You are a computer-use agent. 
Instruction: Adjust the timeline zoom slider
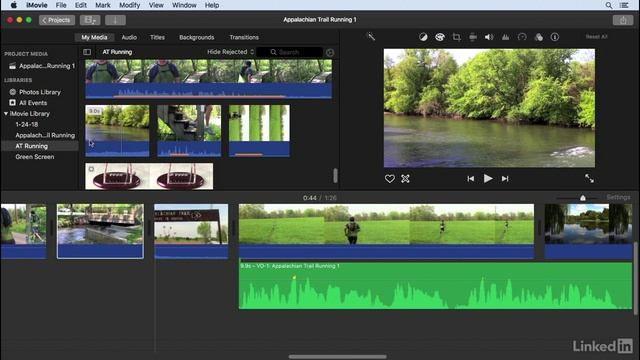[x=582, y=198]
